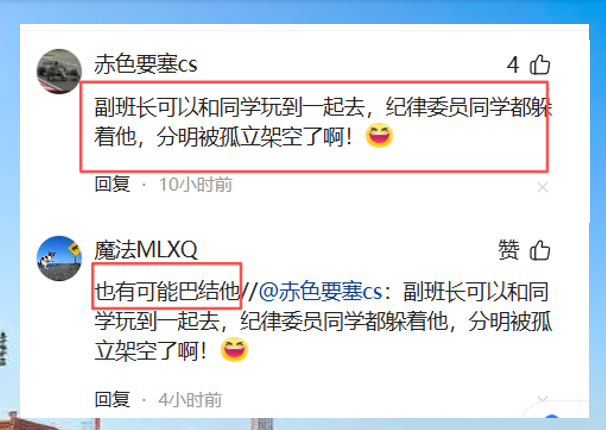Like the comment by 赤色要塞cs with thumbs-up
The image size is (606, 430).
pyautogui.click(x=540, y=65)
